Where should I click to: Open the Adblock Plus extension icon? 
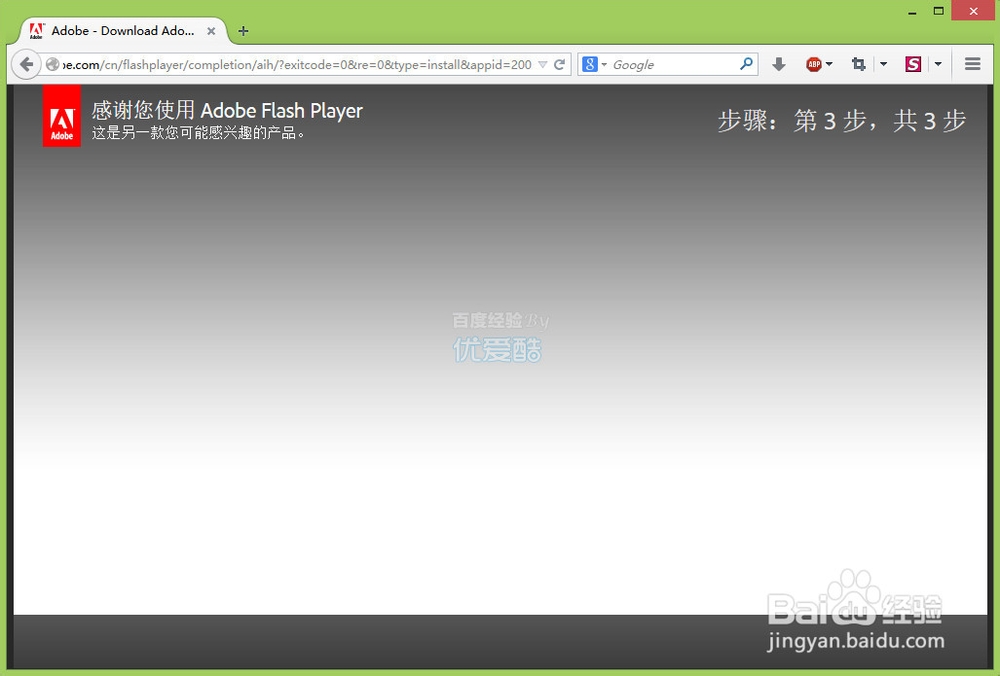pos(814,63)
